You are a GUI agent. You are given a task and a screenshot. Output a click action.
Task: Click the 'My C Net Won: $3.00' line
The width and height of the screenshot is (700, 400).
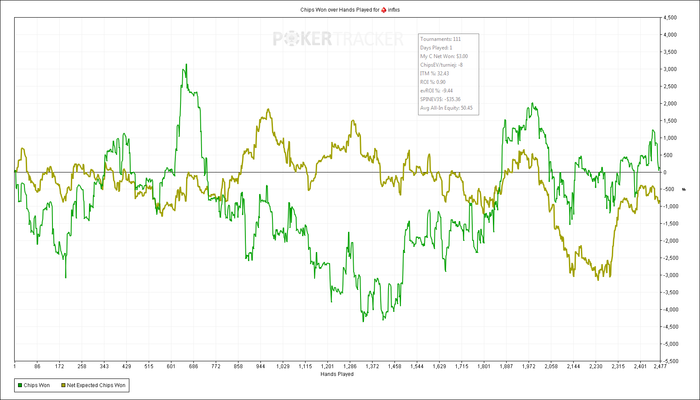point(444,56)
